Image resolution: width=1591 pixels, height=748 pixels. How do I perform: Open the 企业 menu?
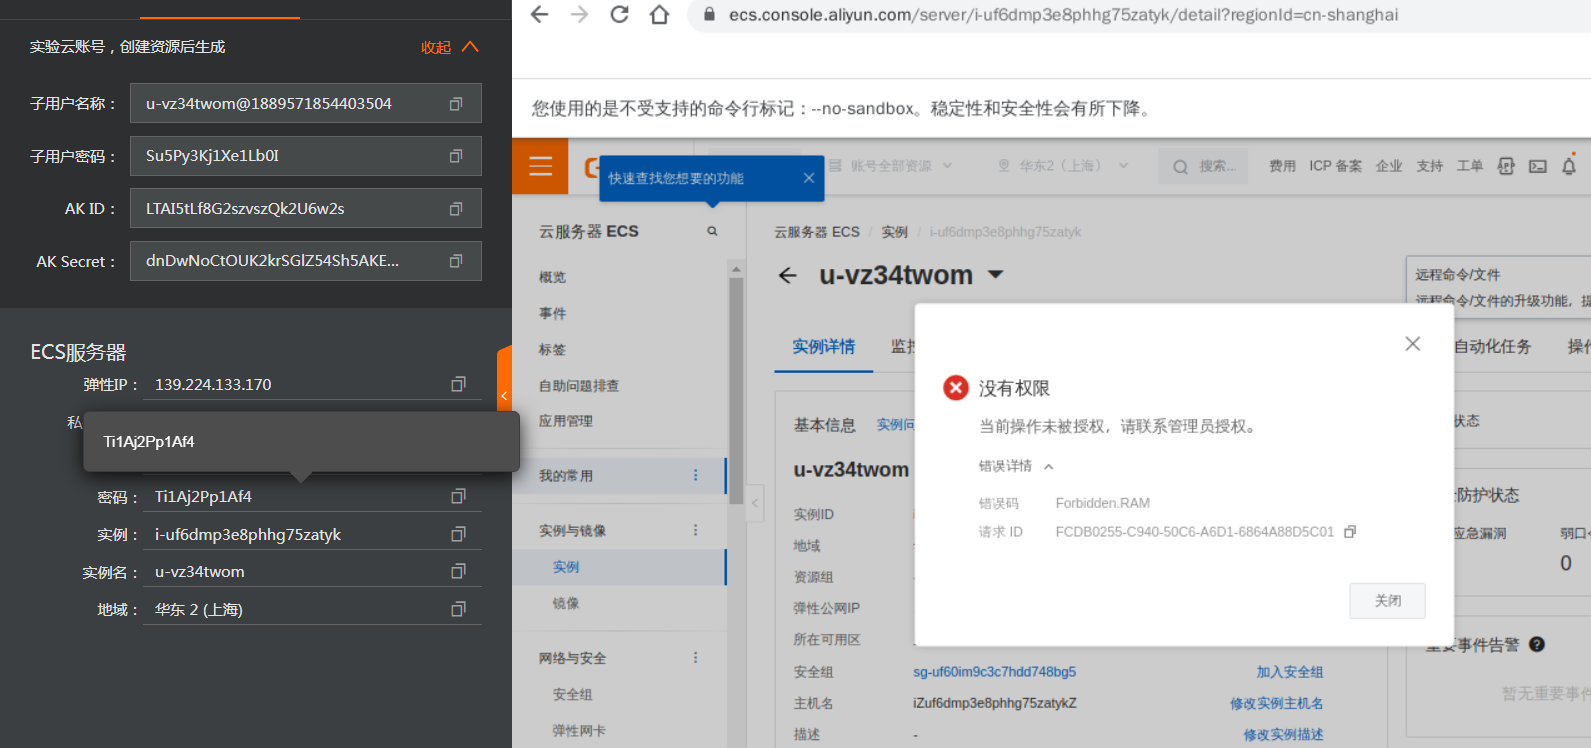click(x=1389, y=166)
